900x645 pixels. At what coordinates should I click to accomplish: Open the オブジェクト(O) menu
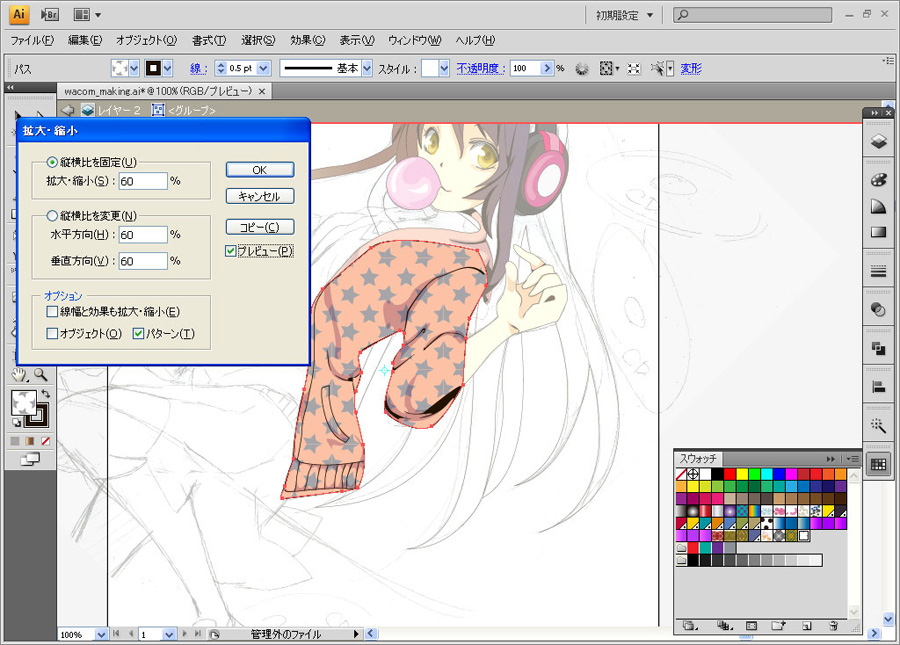[146, 40]
